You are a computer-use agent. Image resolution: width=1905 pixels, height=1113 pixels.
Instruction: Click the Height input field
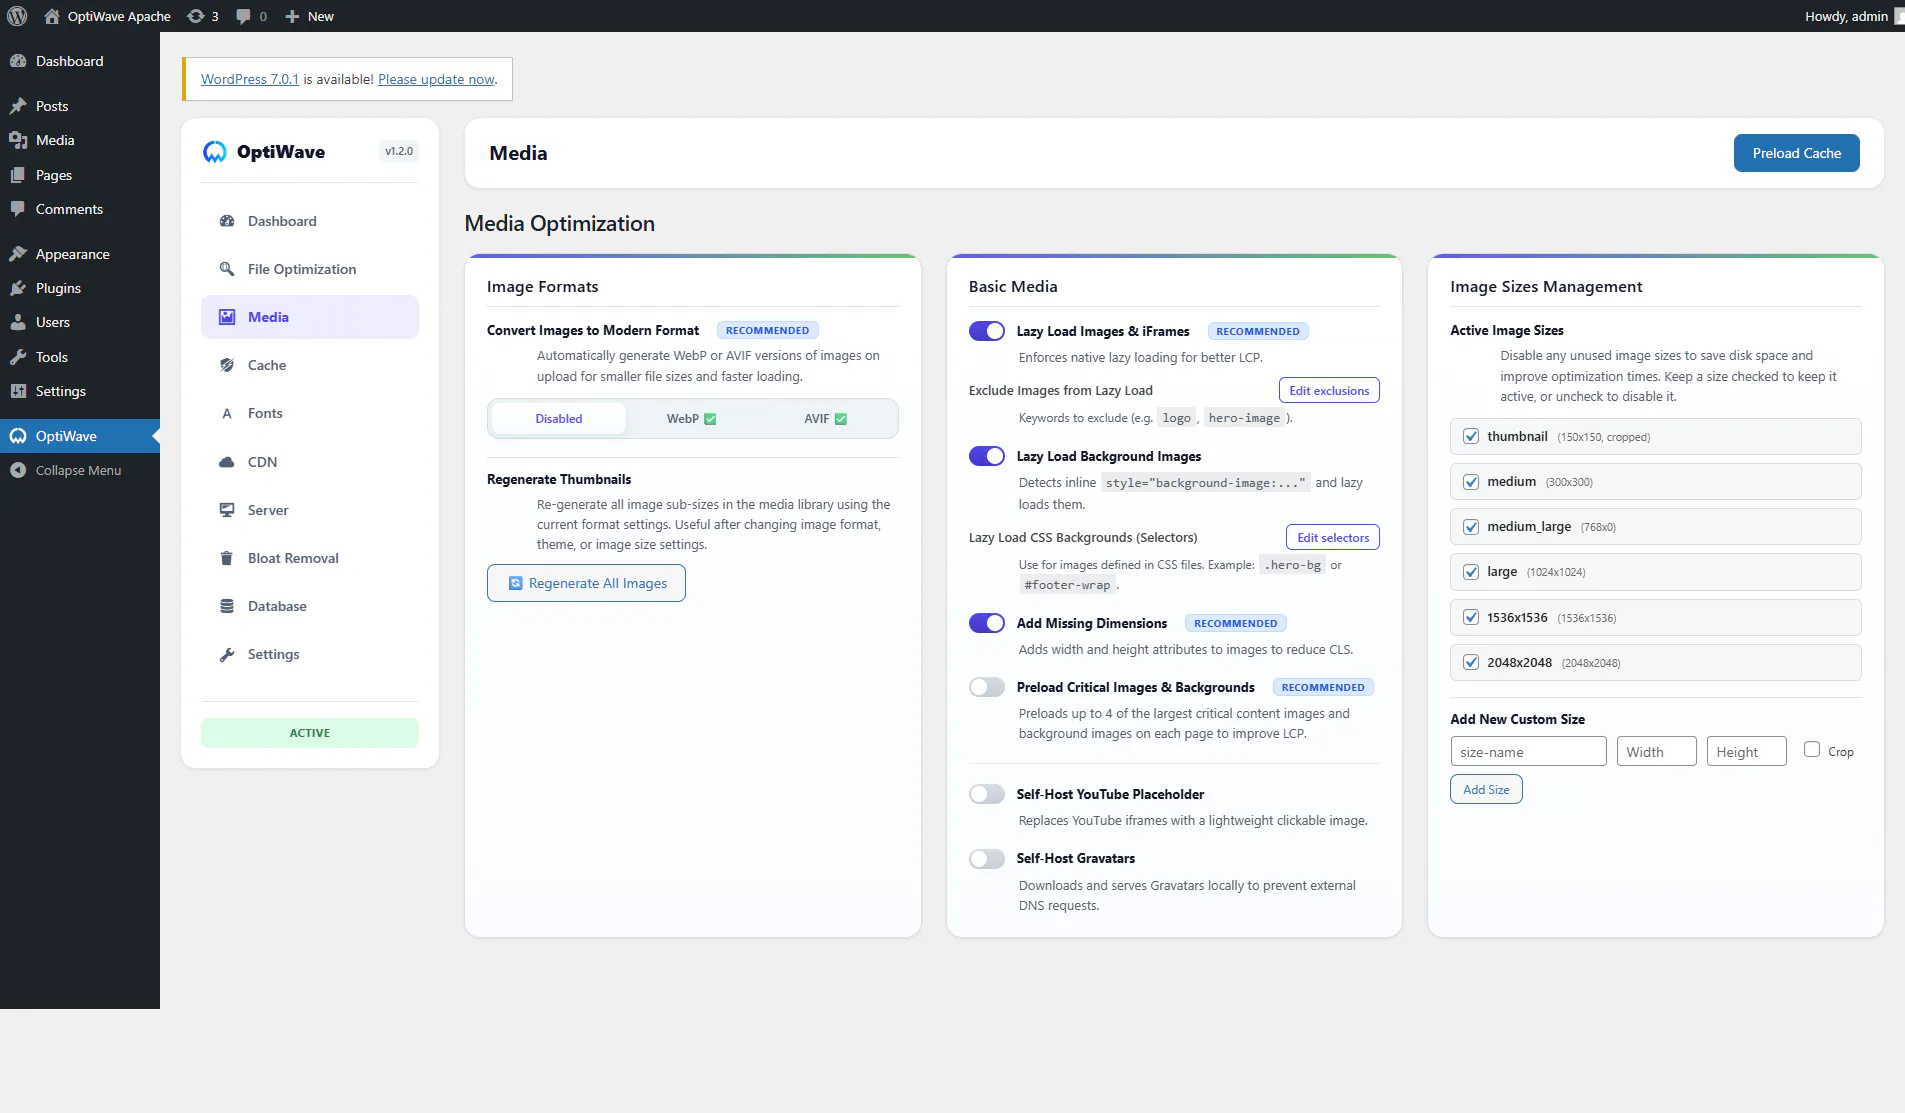point(1746,752)
